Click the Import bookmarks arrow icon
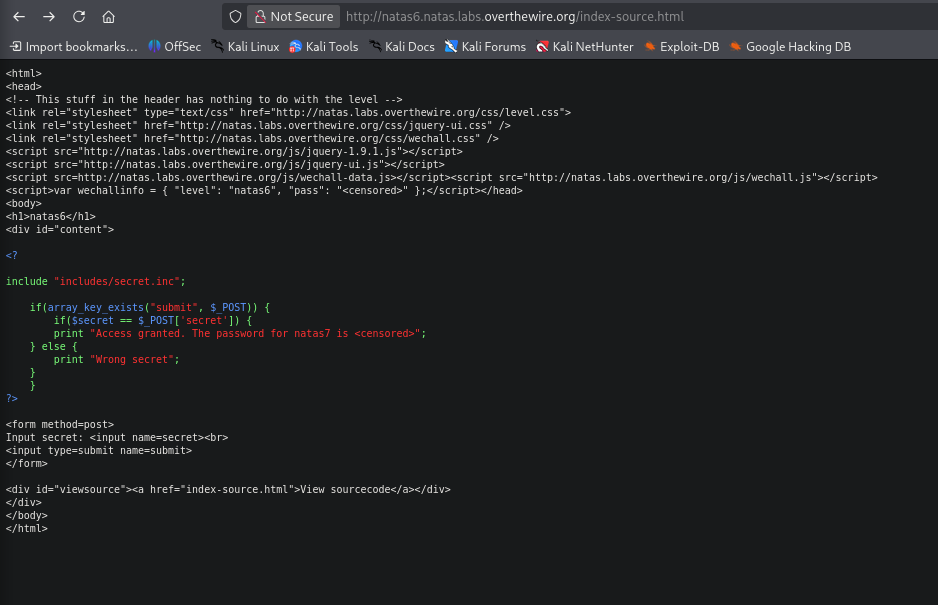938x605 pixels. tap(16, 47)
